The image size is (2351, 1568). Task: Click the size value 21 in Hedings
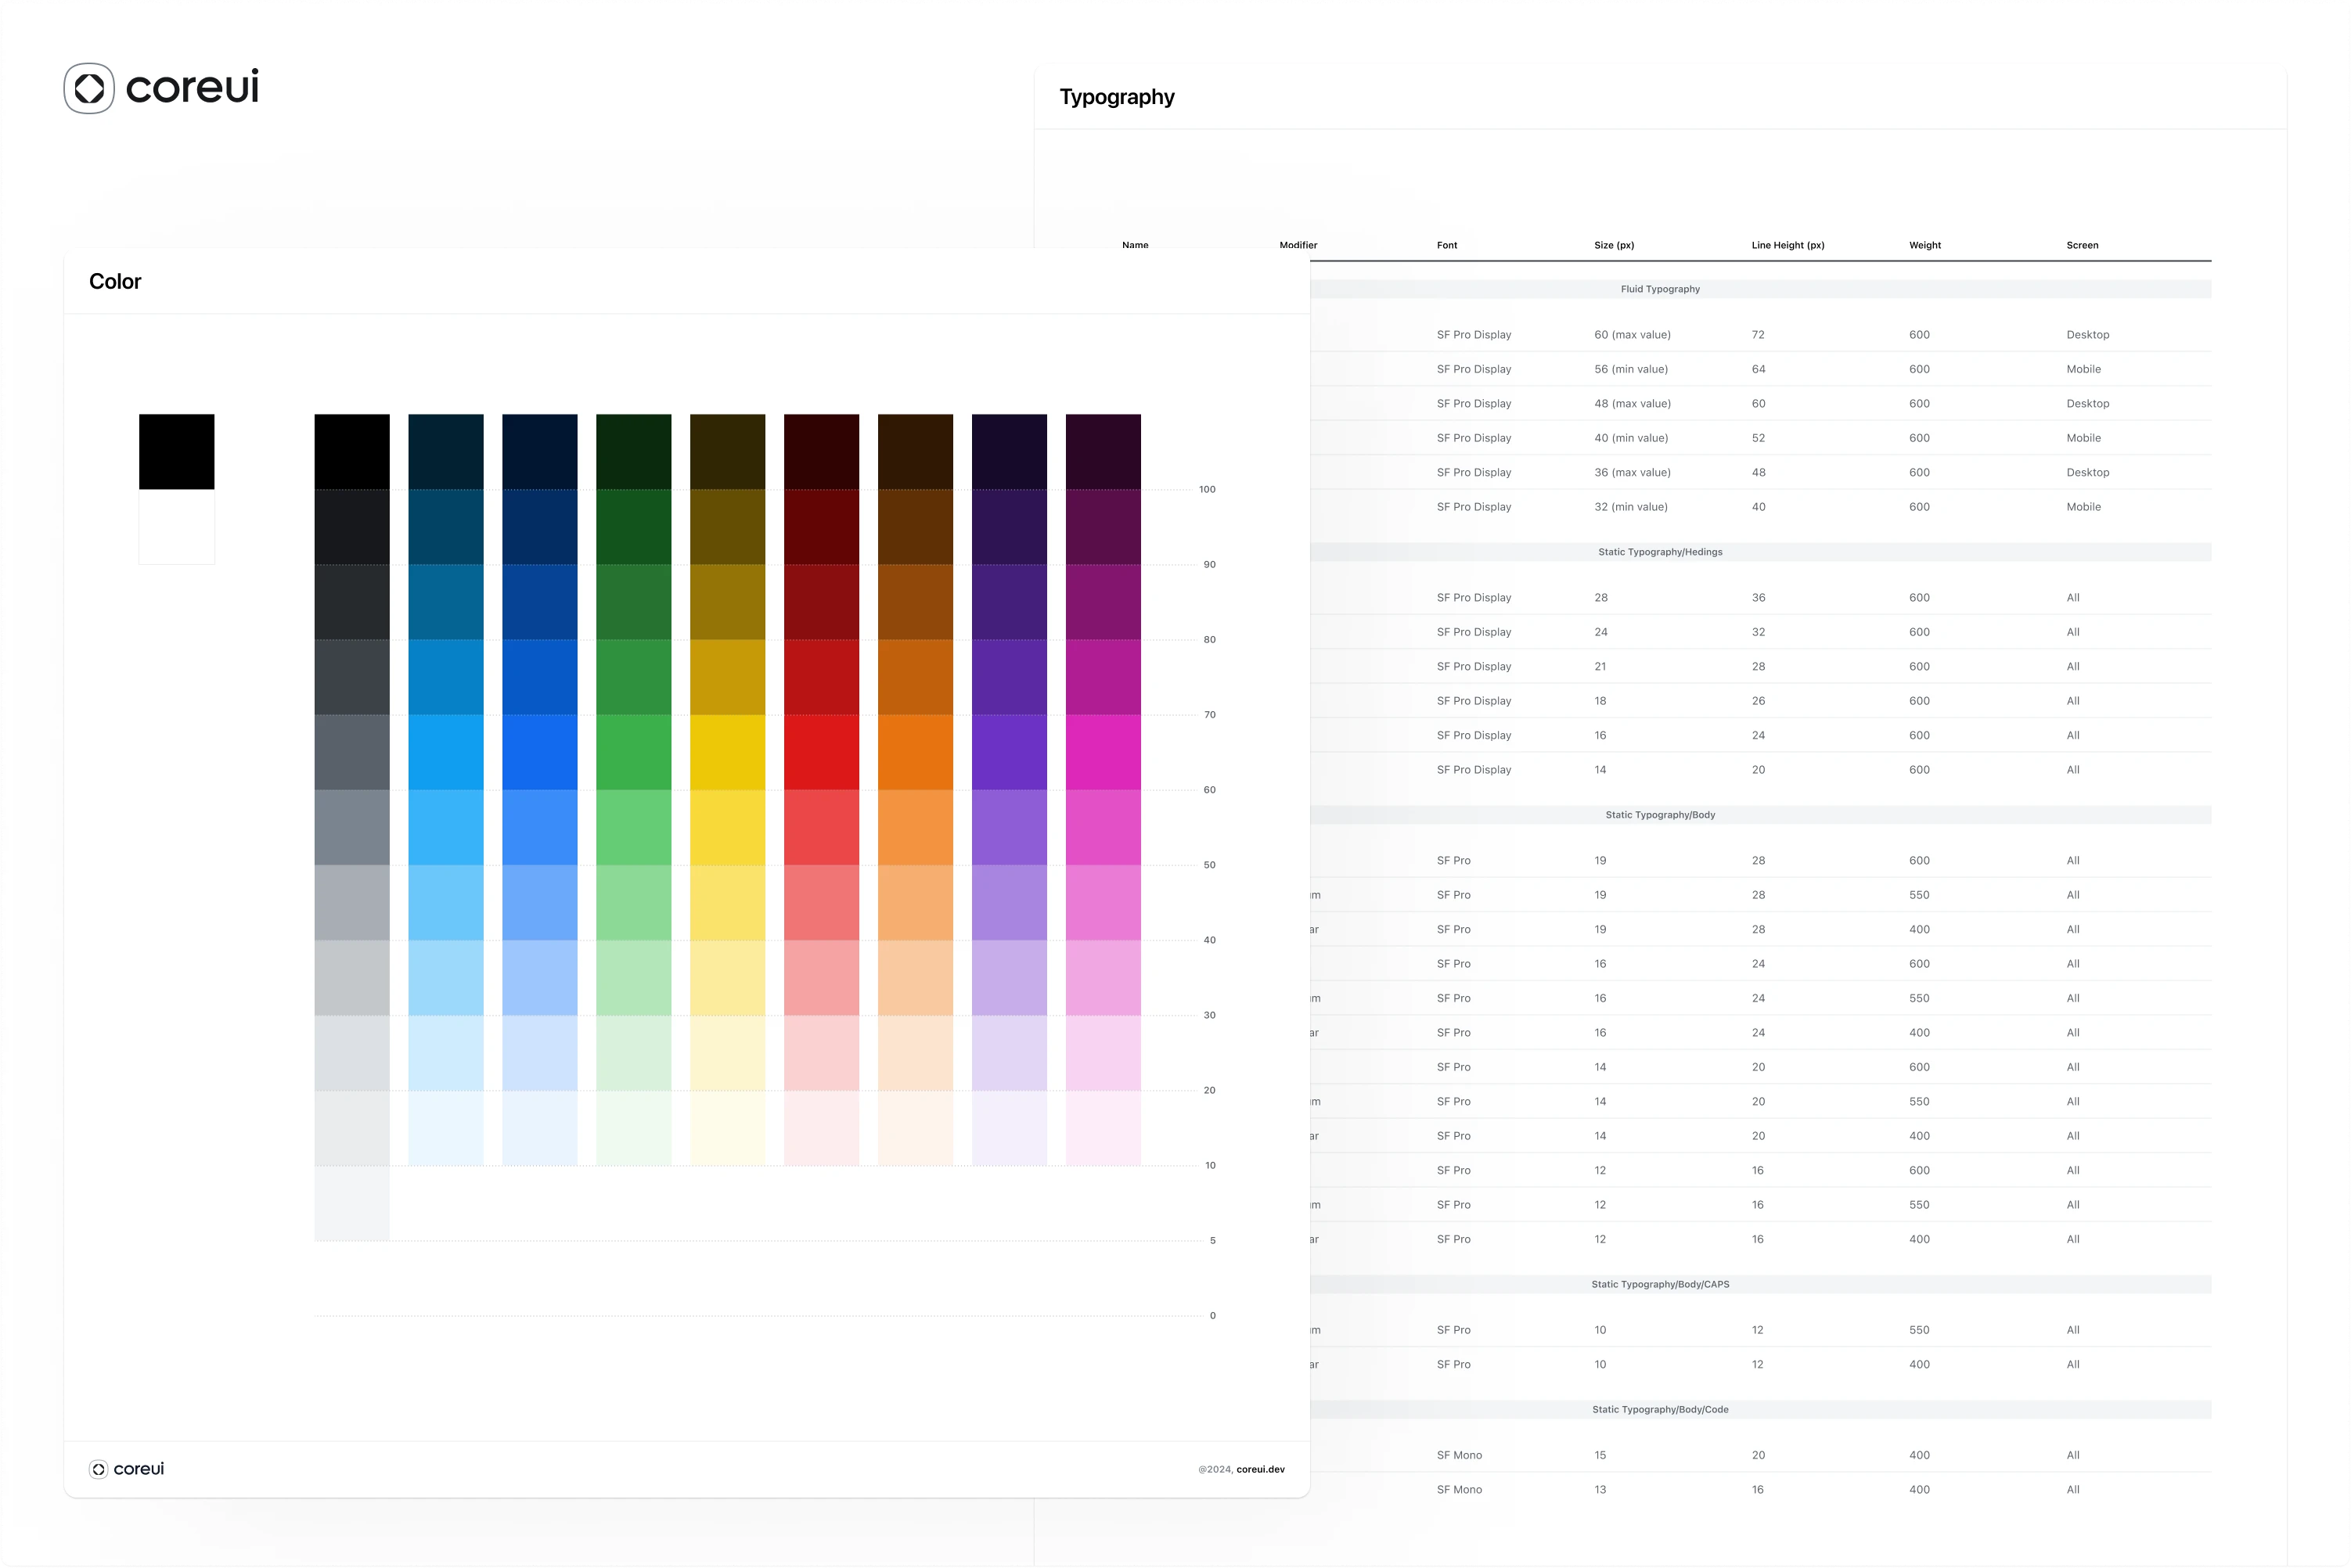coord(1600,667)
